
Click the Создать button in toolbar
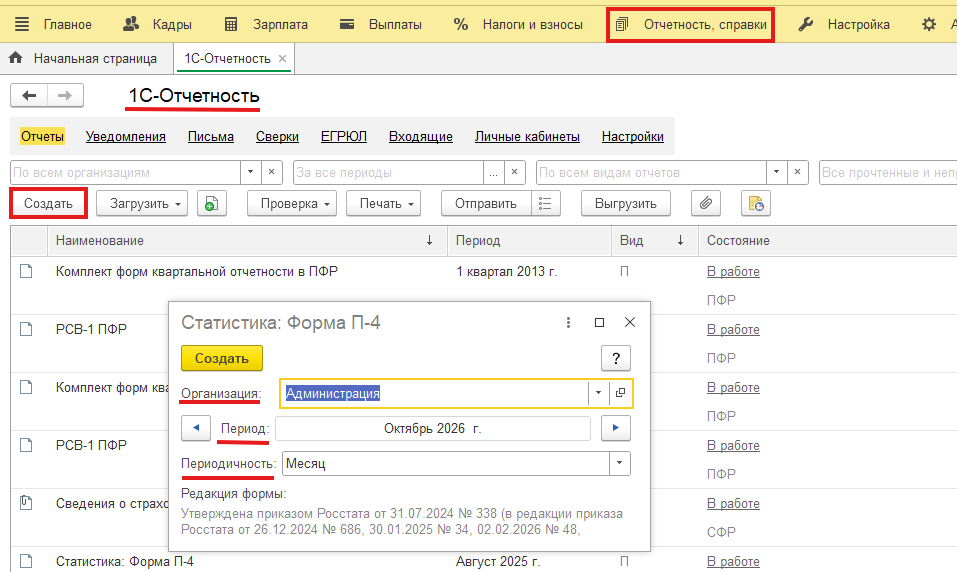tap(48, 203)
